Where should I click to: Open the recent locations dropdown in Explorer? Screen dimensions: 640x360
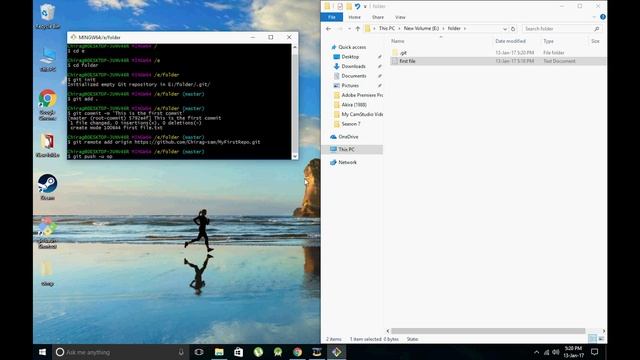[x=349, y=29]
